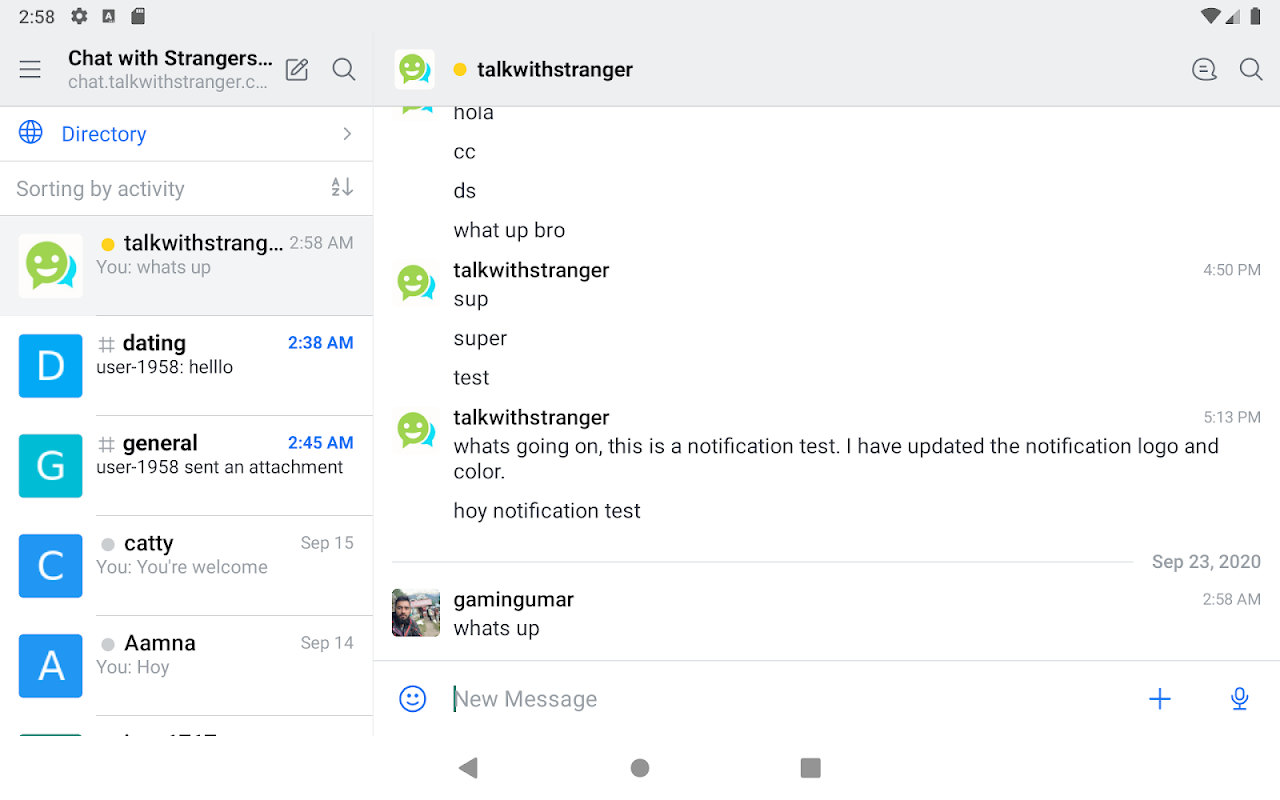Viewport: 1280px width, 800px height.
Task: Tap the compose new message icon
Action: [x=297, y=69]
